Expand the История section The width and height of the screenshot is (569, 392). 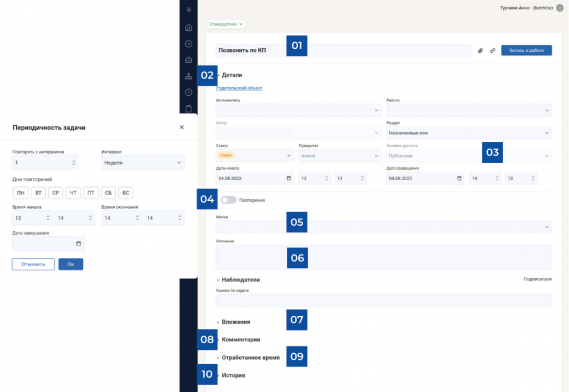233,375
